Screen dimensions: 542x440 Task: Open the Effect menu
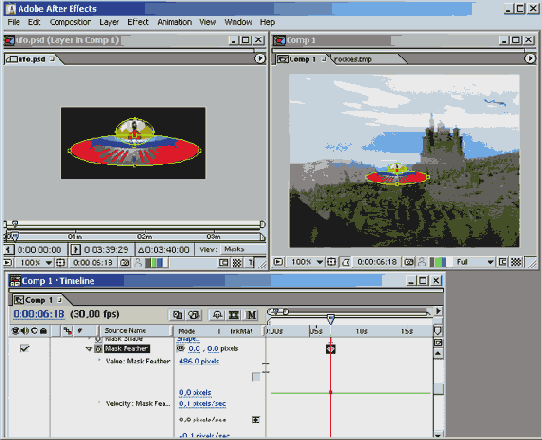coord(138,22)
